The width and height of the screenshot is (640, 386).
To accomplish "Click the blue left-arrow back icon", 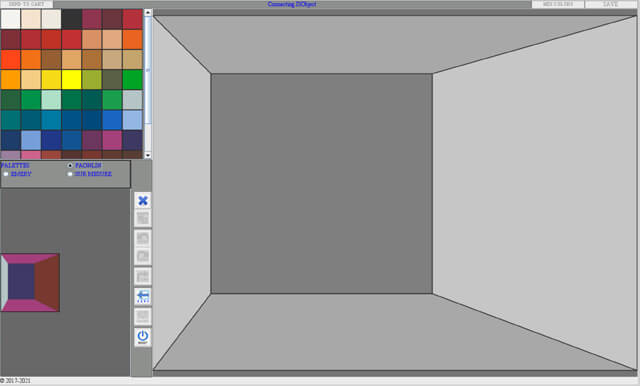I will click(x=143, y=296).
